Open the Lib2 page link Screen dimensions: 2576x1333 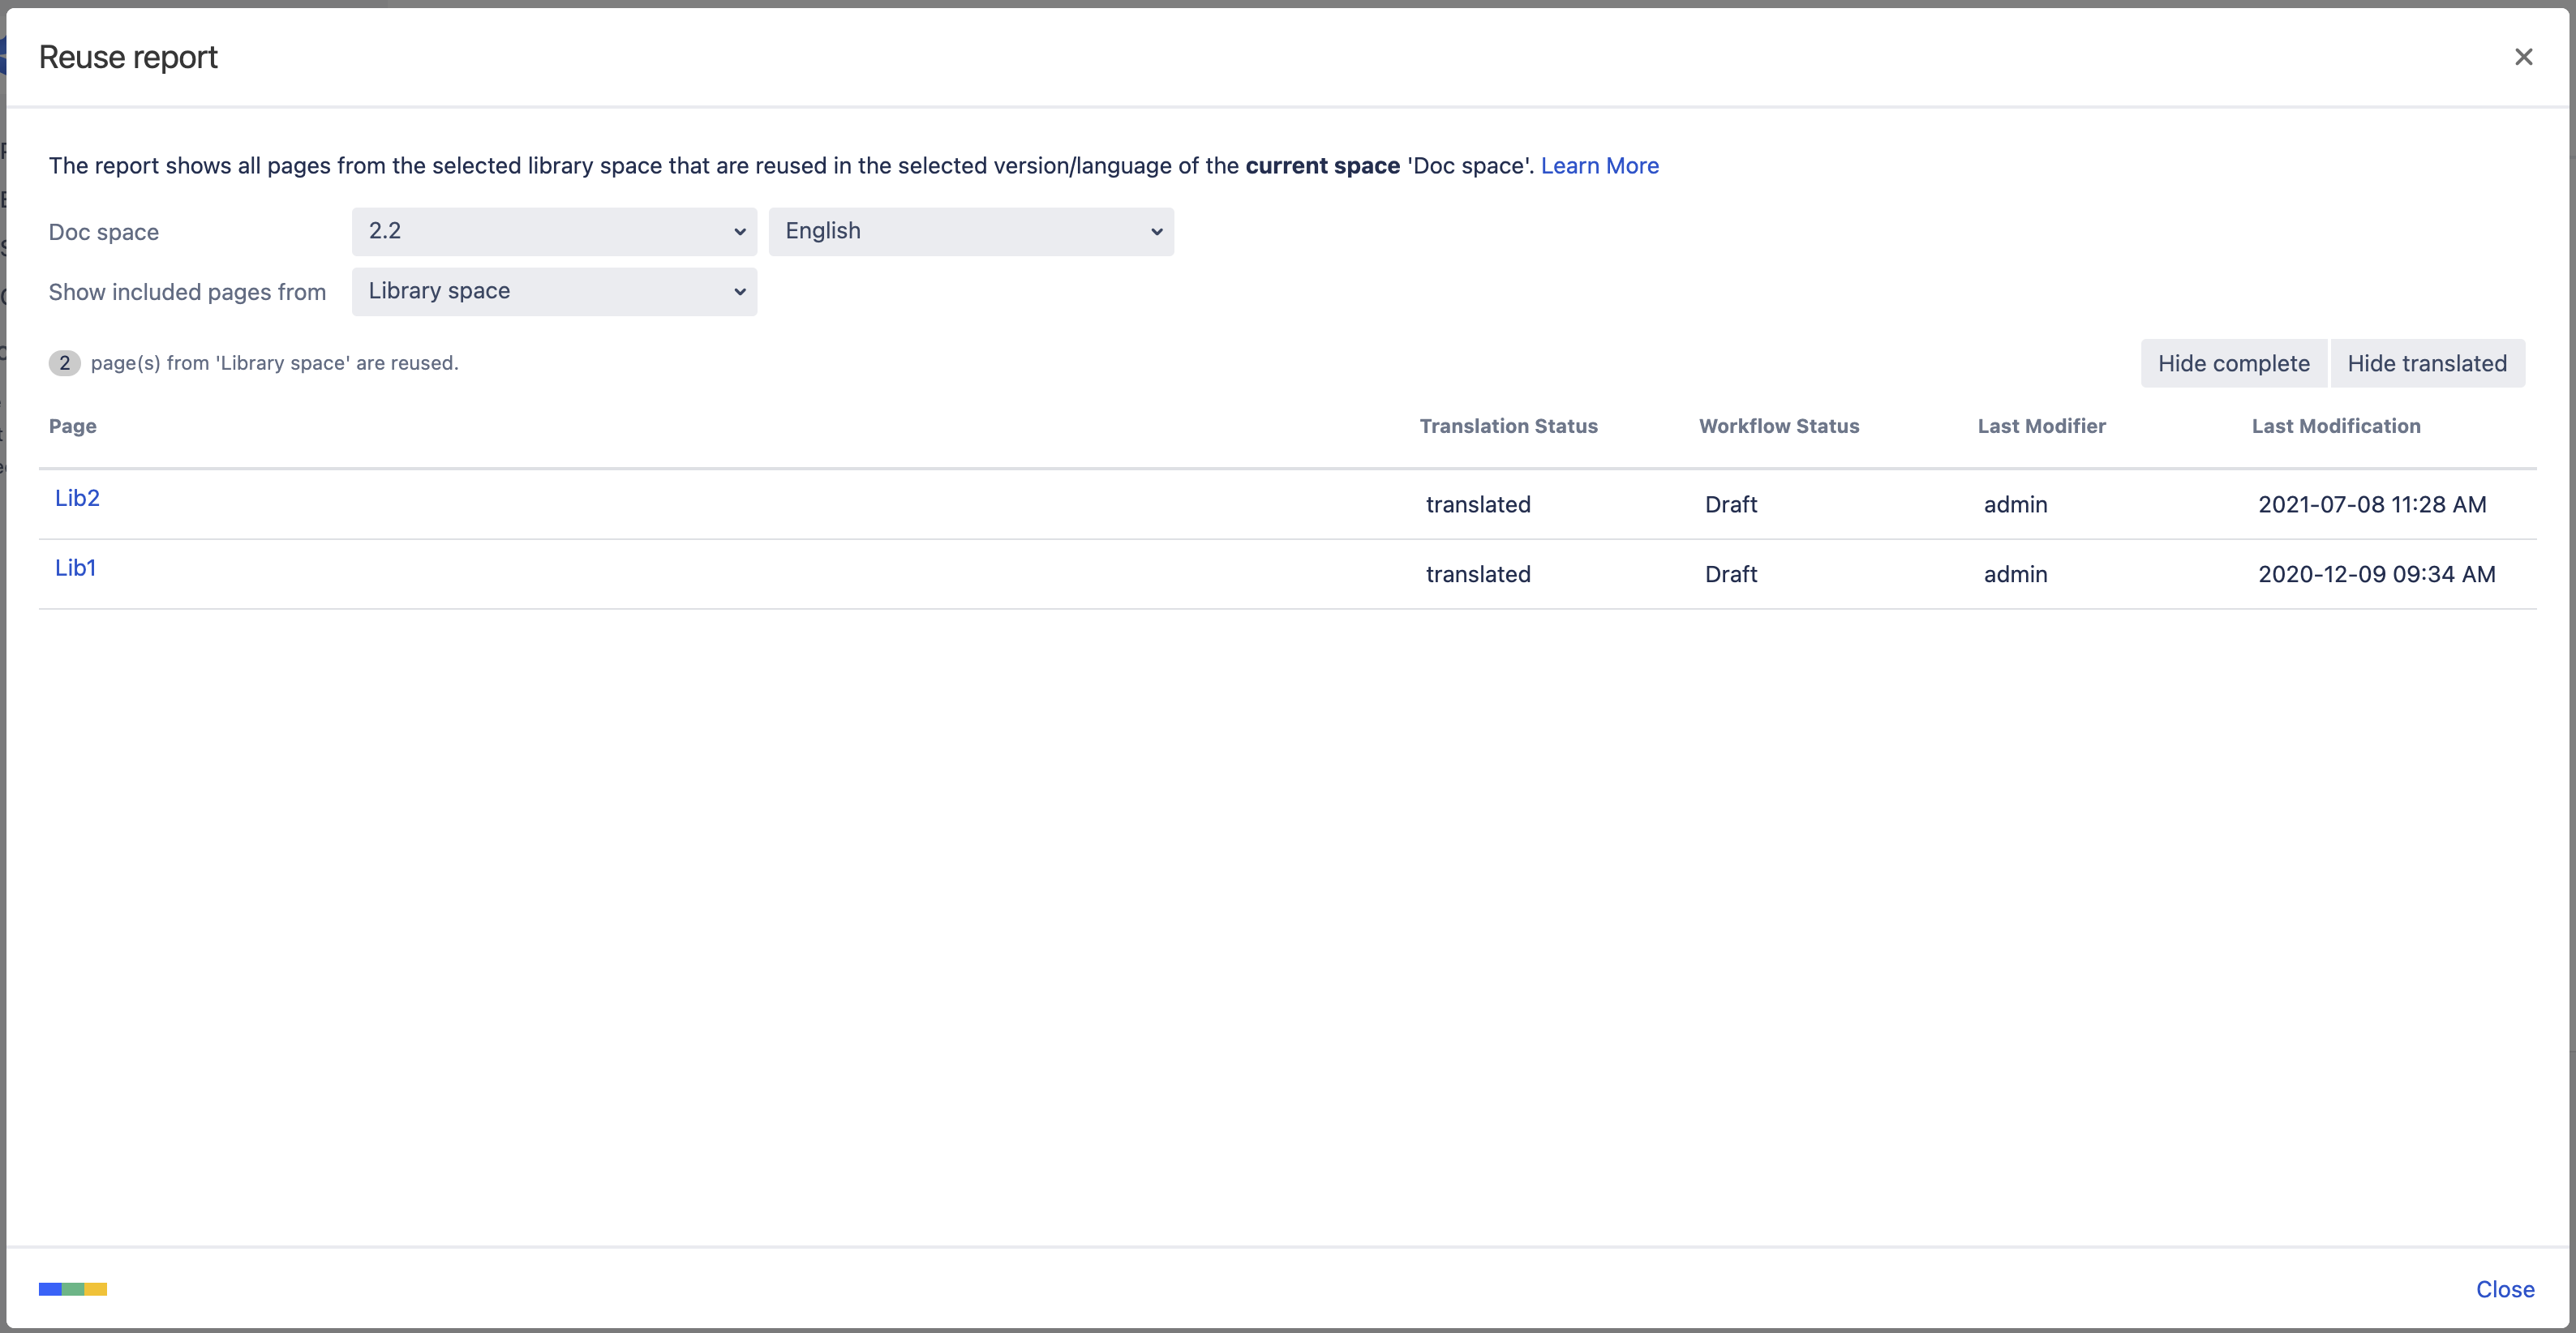click(77, 498)
